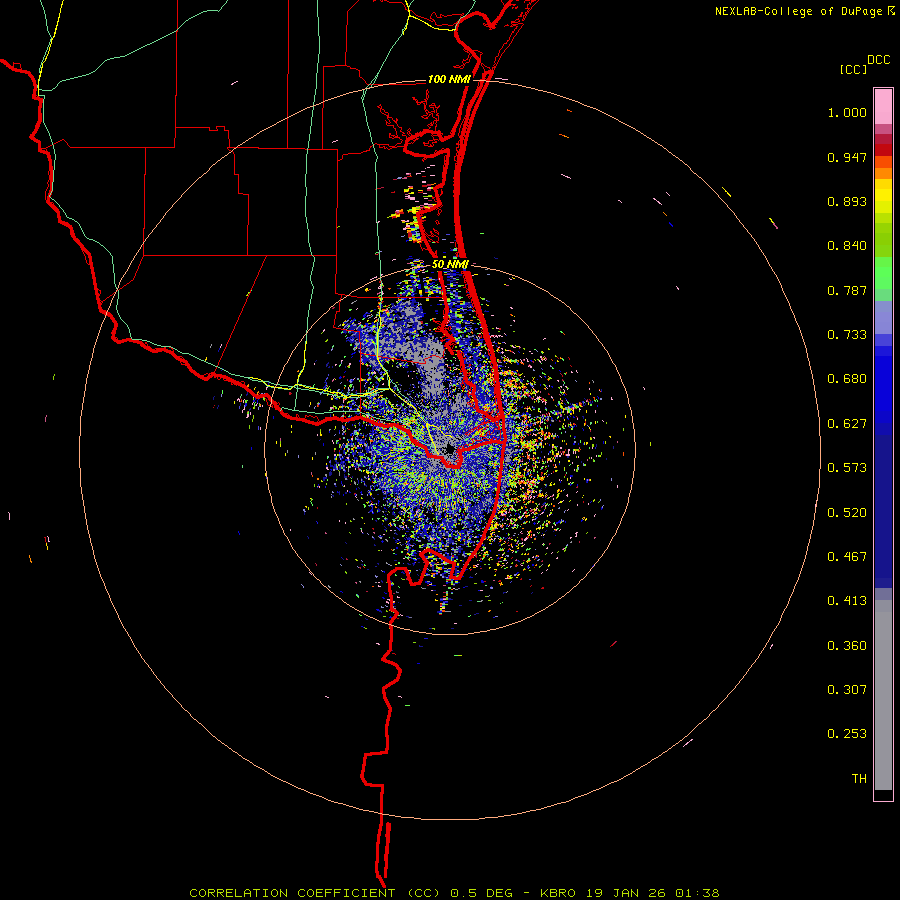Click the 0.680 scale value
This screenshot has height=900, width=900.
847,379
